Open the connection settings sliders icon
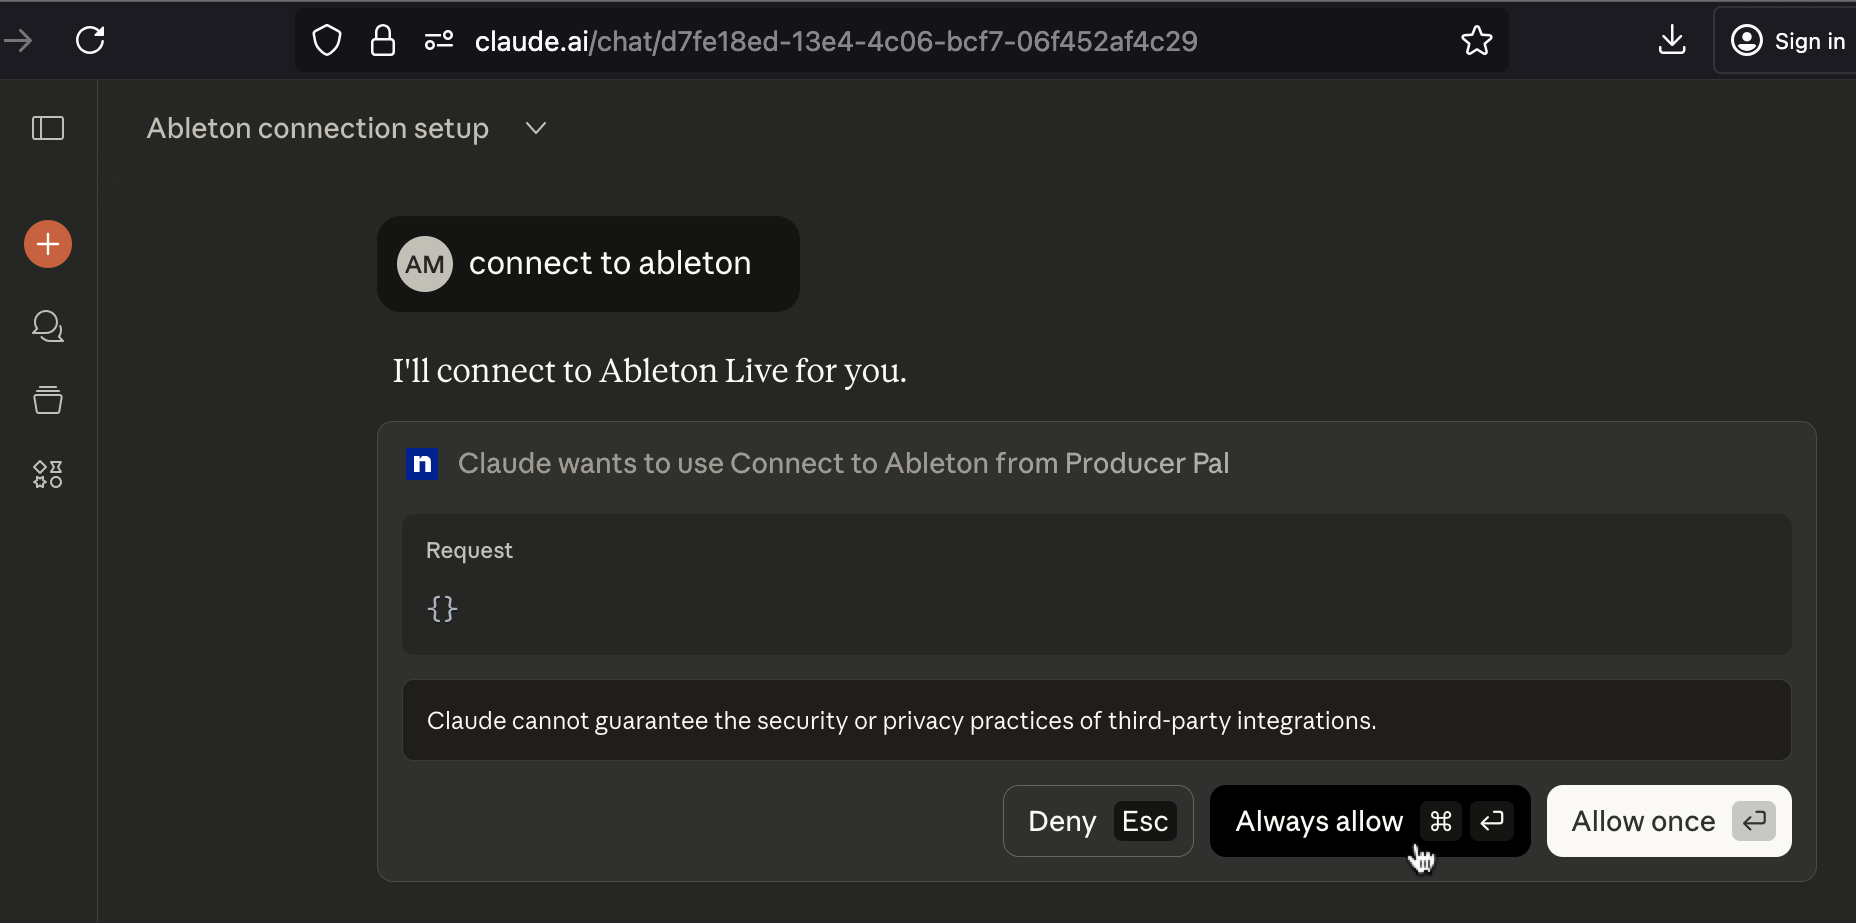This screenshot has height=923, width=1856. click(438, 40)
